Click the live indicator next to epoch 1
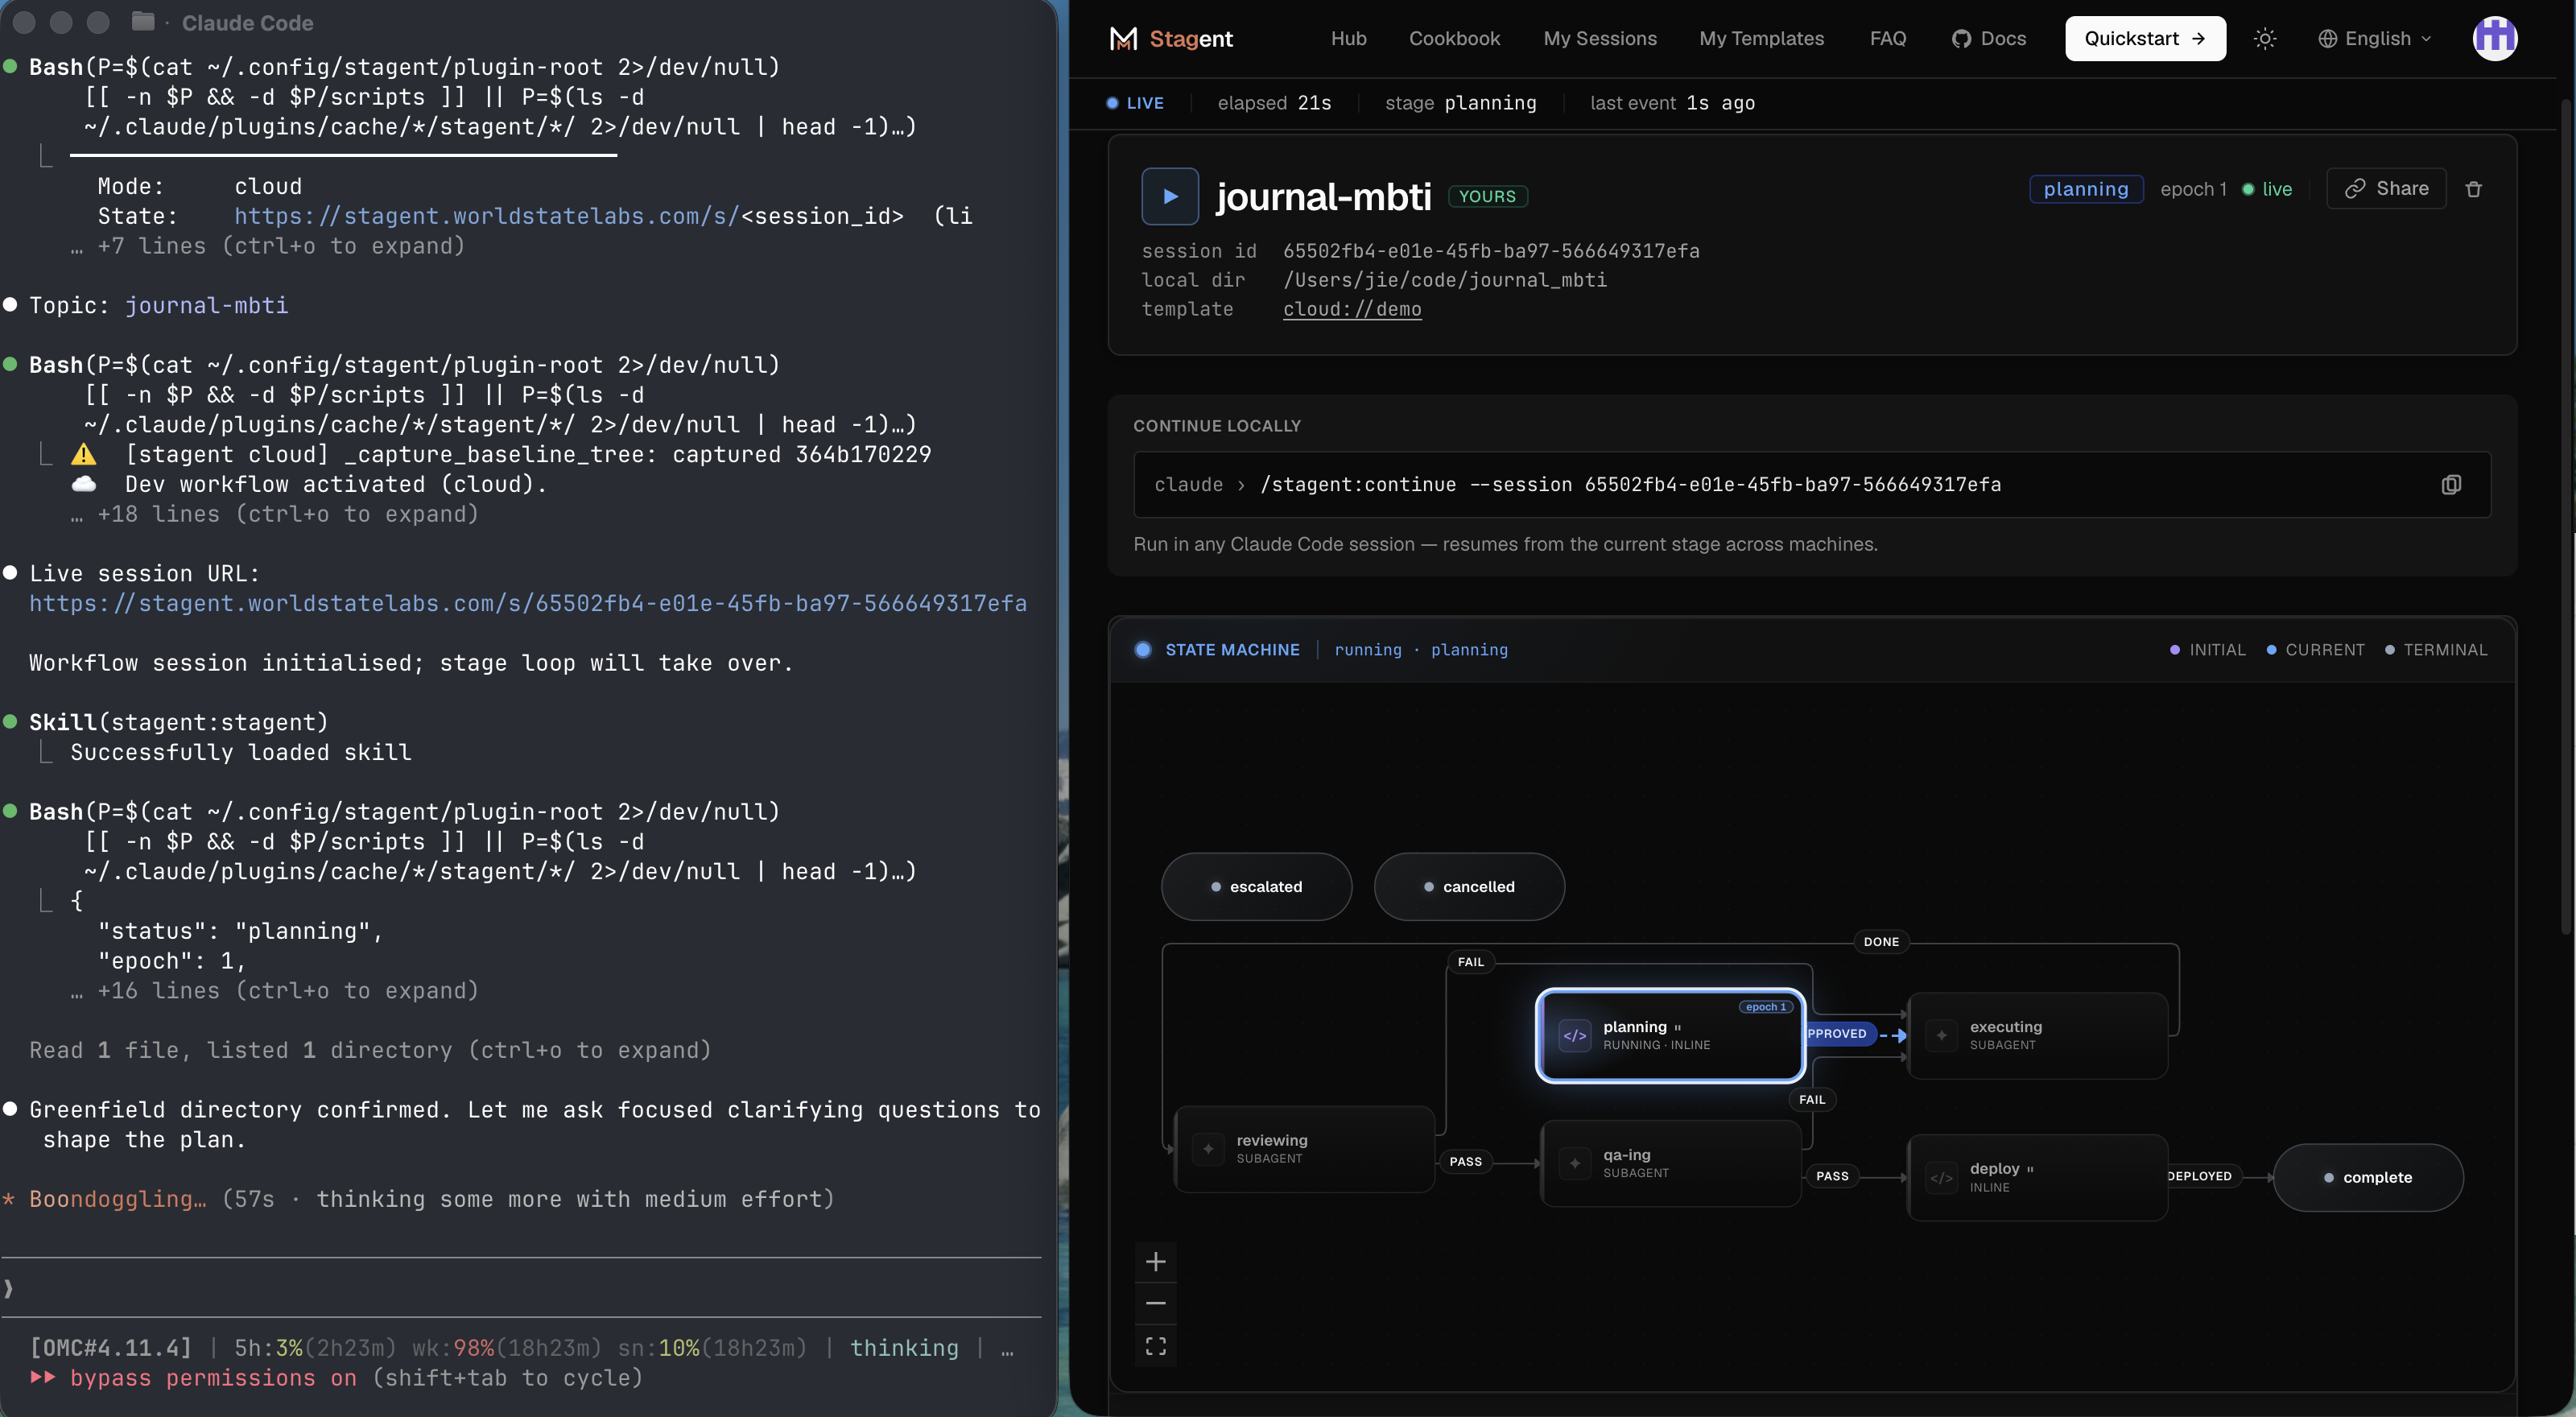2576x1417 pixels. click(x=2267, y=189)
